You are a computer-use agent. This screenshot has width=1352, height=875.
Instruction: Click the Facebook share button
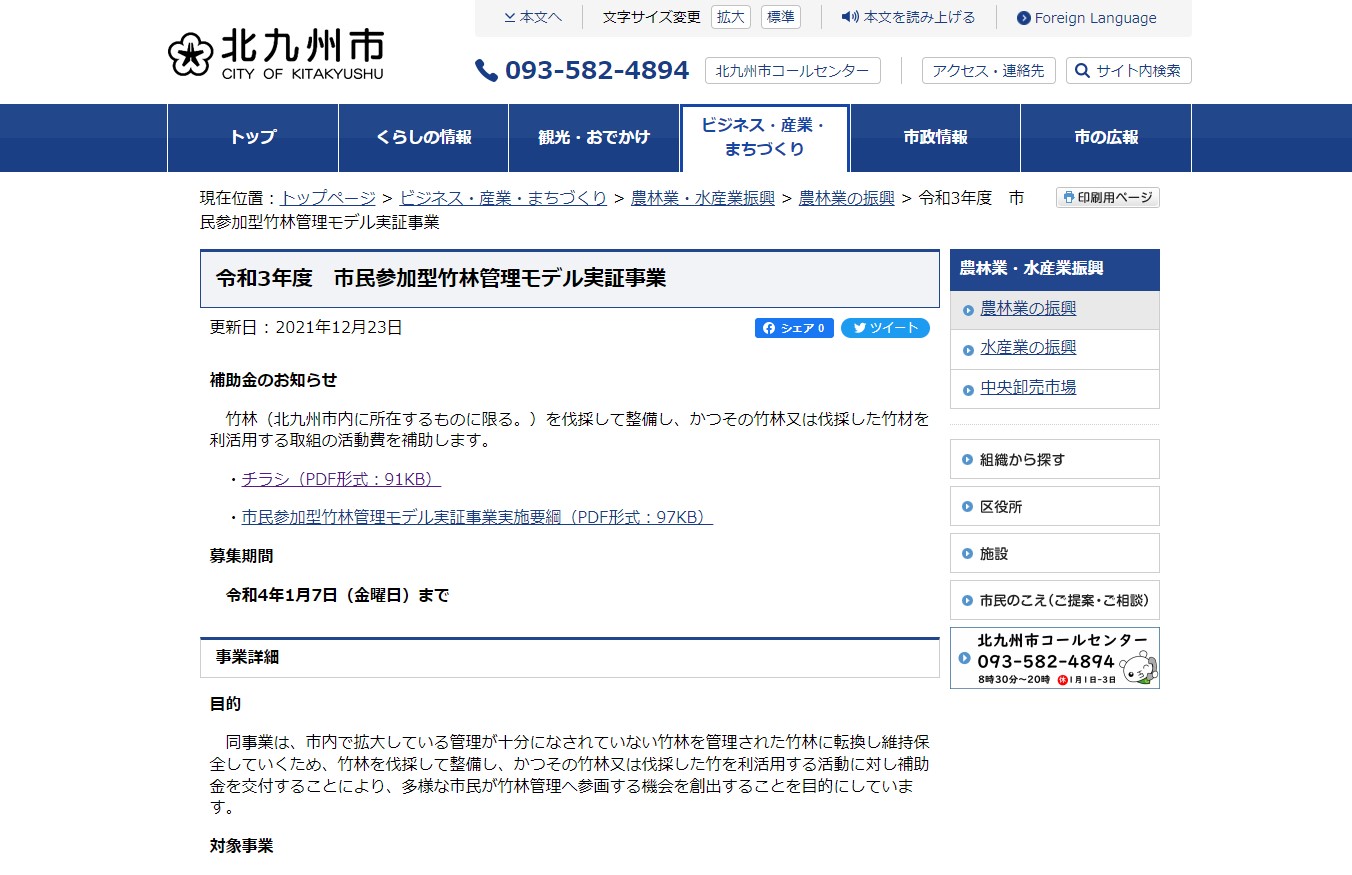pos(793,328)
